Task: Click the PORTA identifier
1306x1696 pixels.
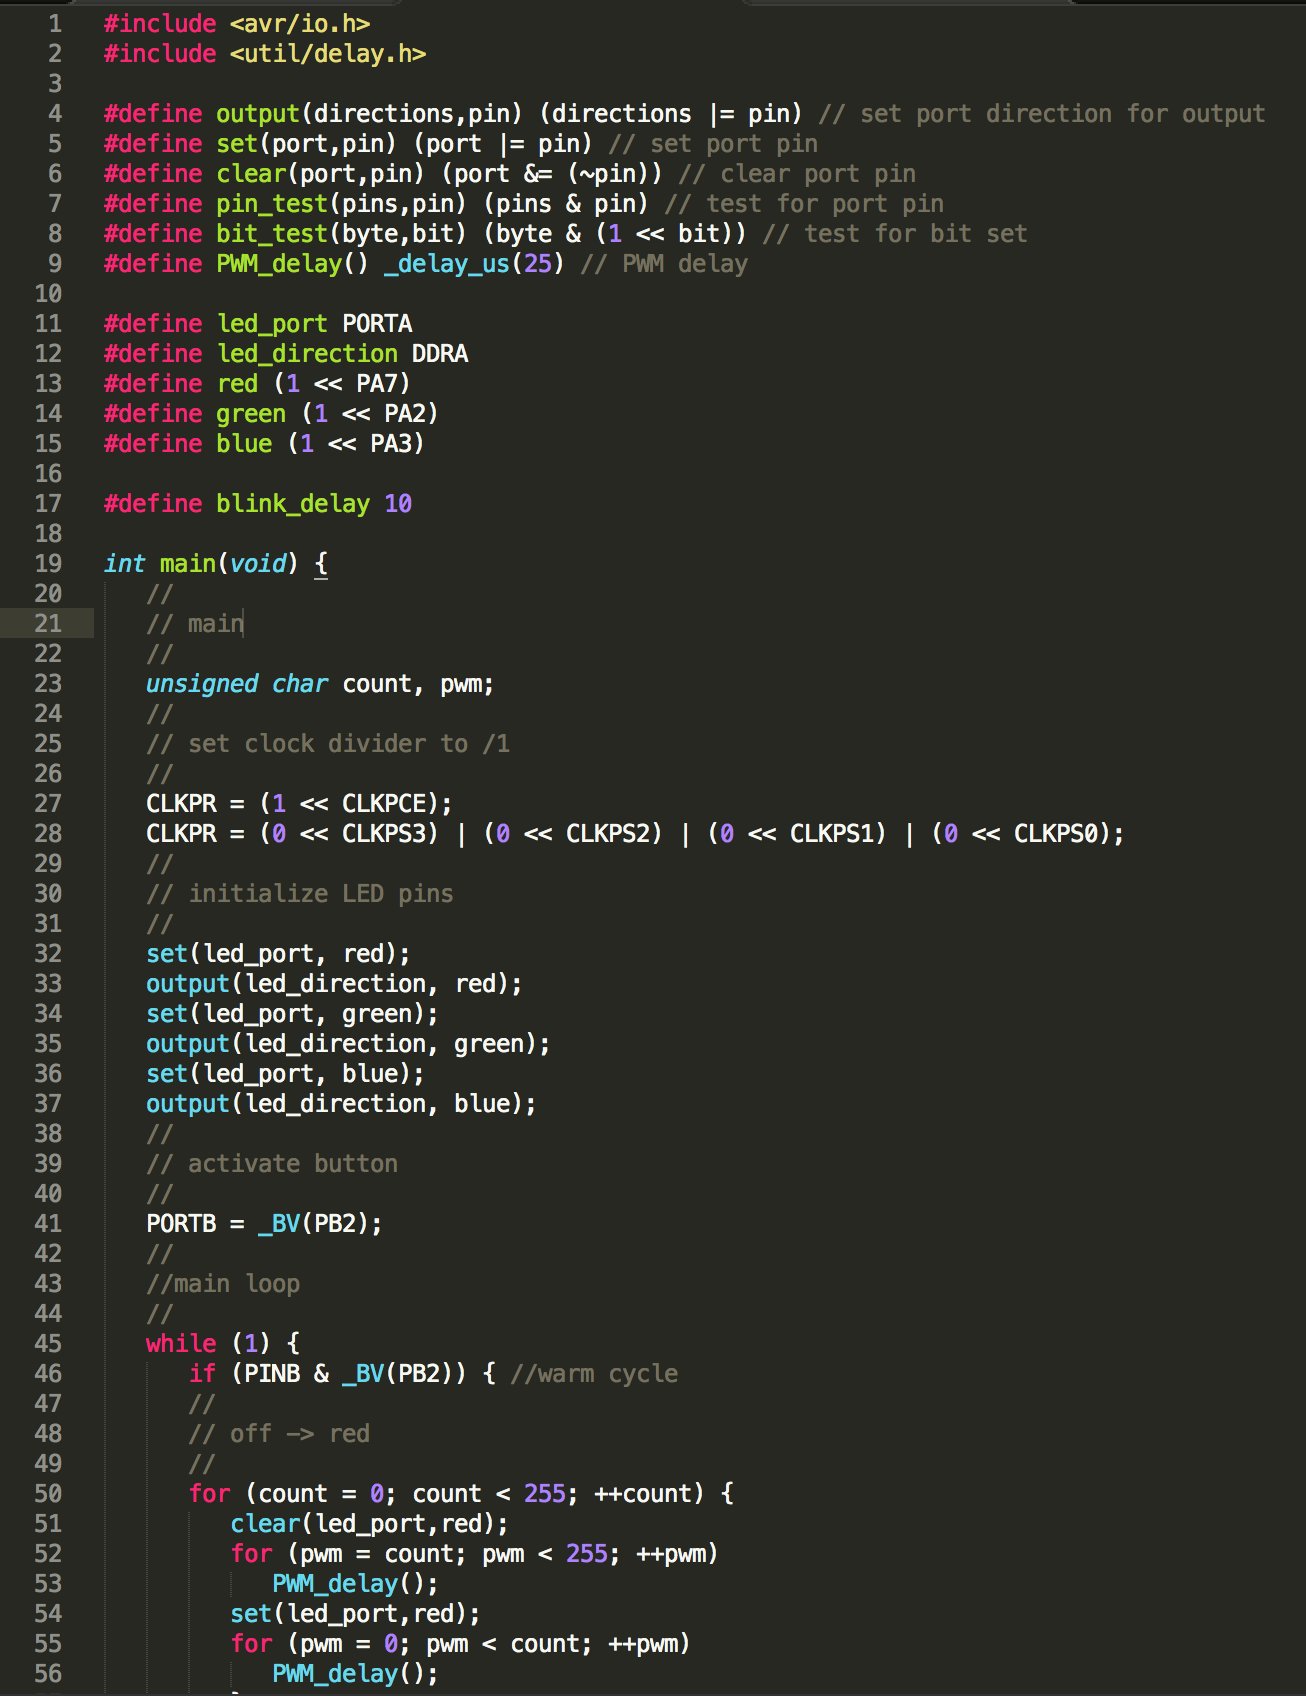Action: 377,324
